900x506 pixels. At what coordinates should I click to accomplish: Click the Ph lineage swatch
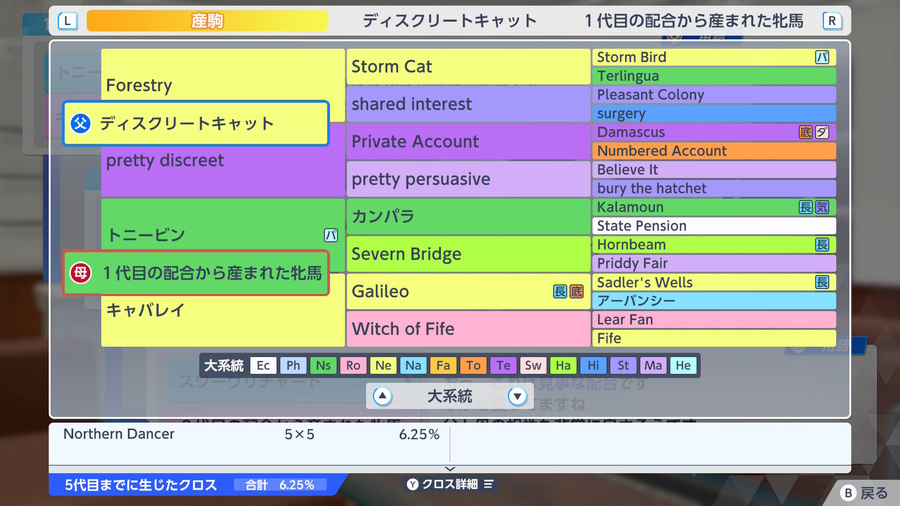(x=293, y=365)
